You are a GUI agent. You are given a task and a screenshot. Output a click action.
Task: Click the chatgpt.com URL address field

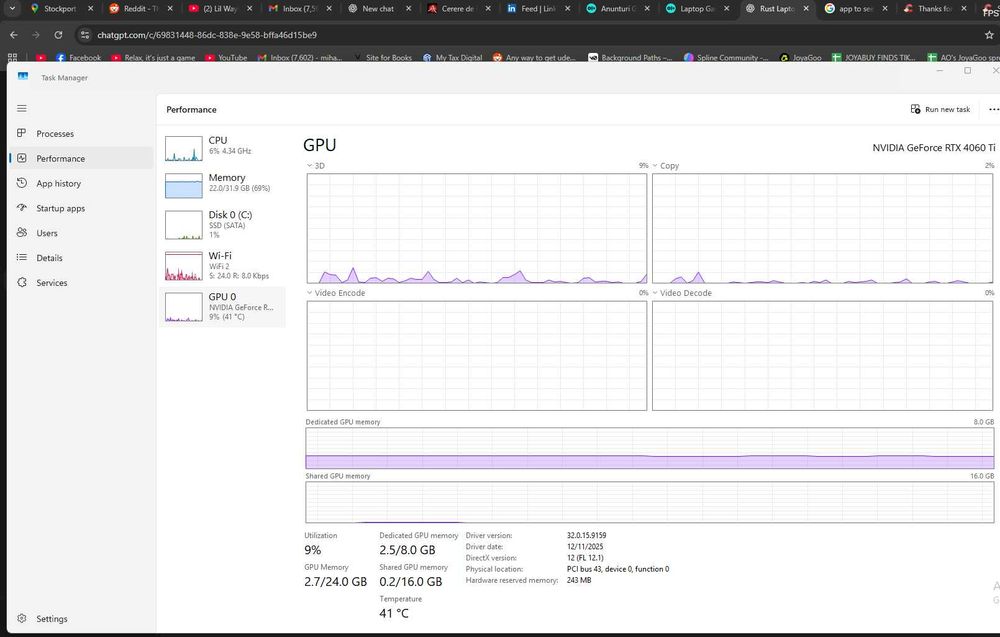207,35
